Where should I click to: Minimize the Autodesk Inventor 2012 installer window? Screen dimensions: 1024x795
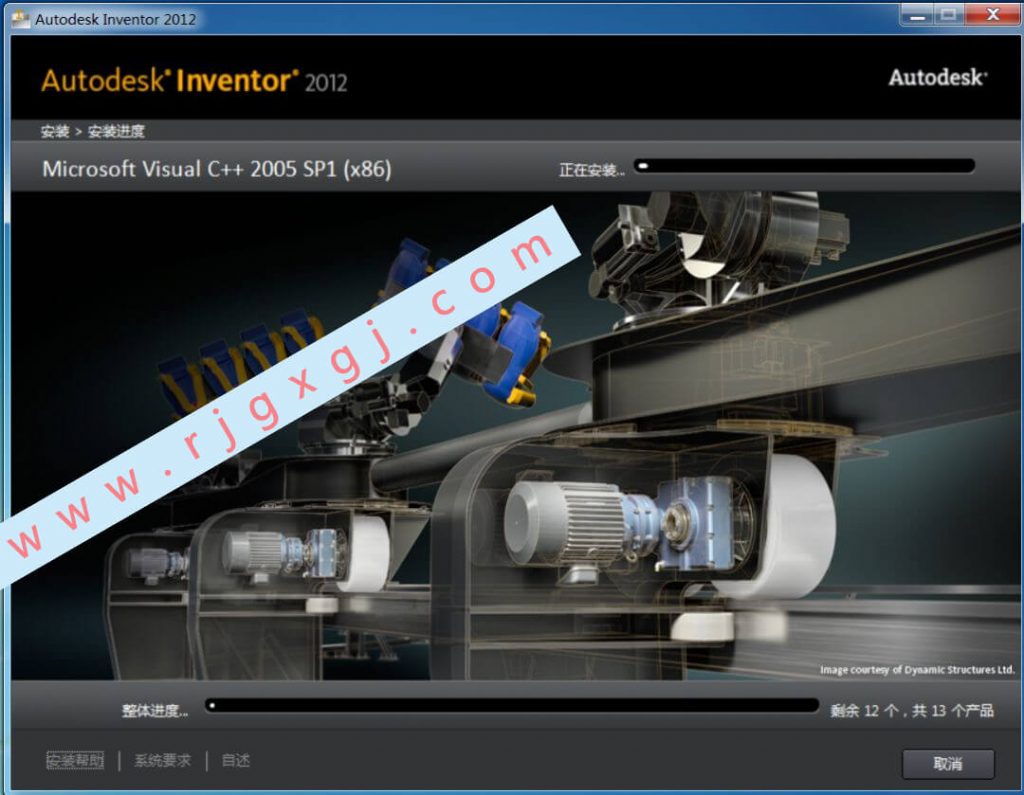point(917,15)
